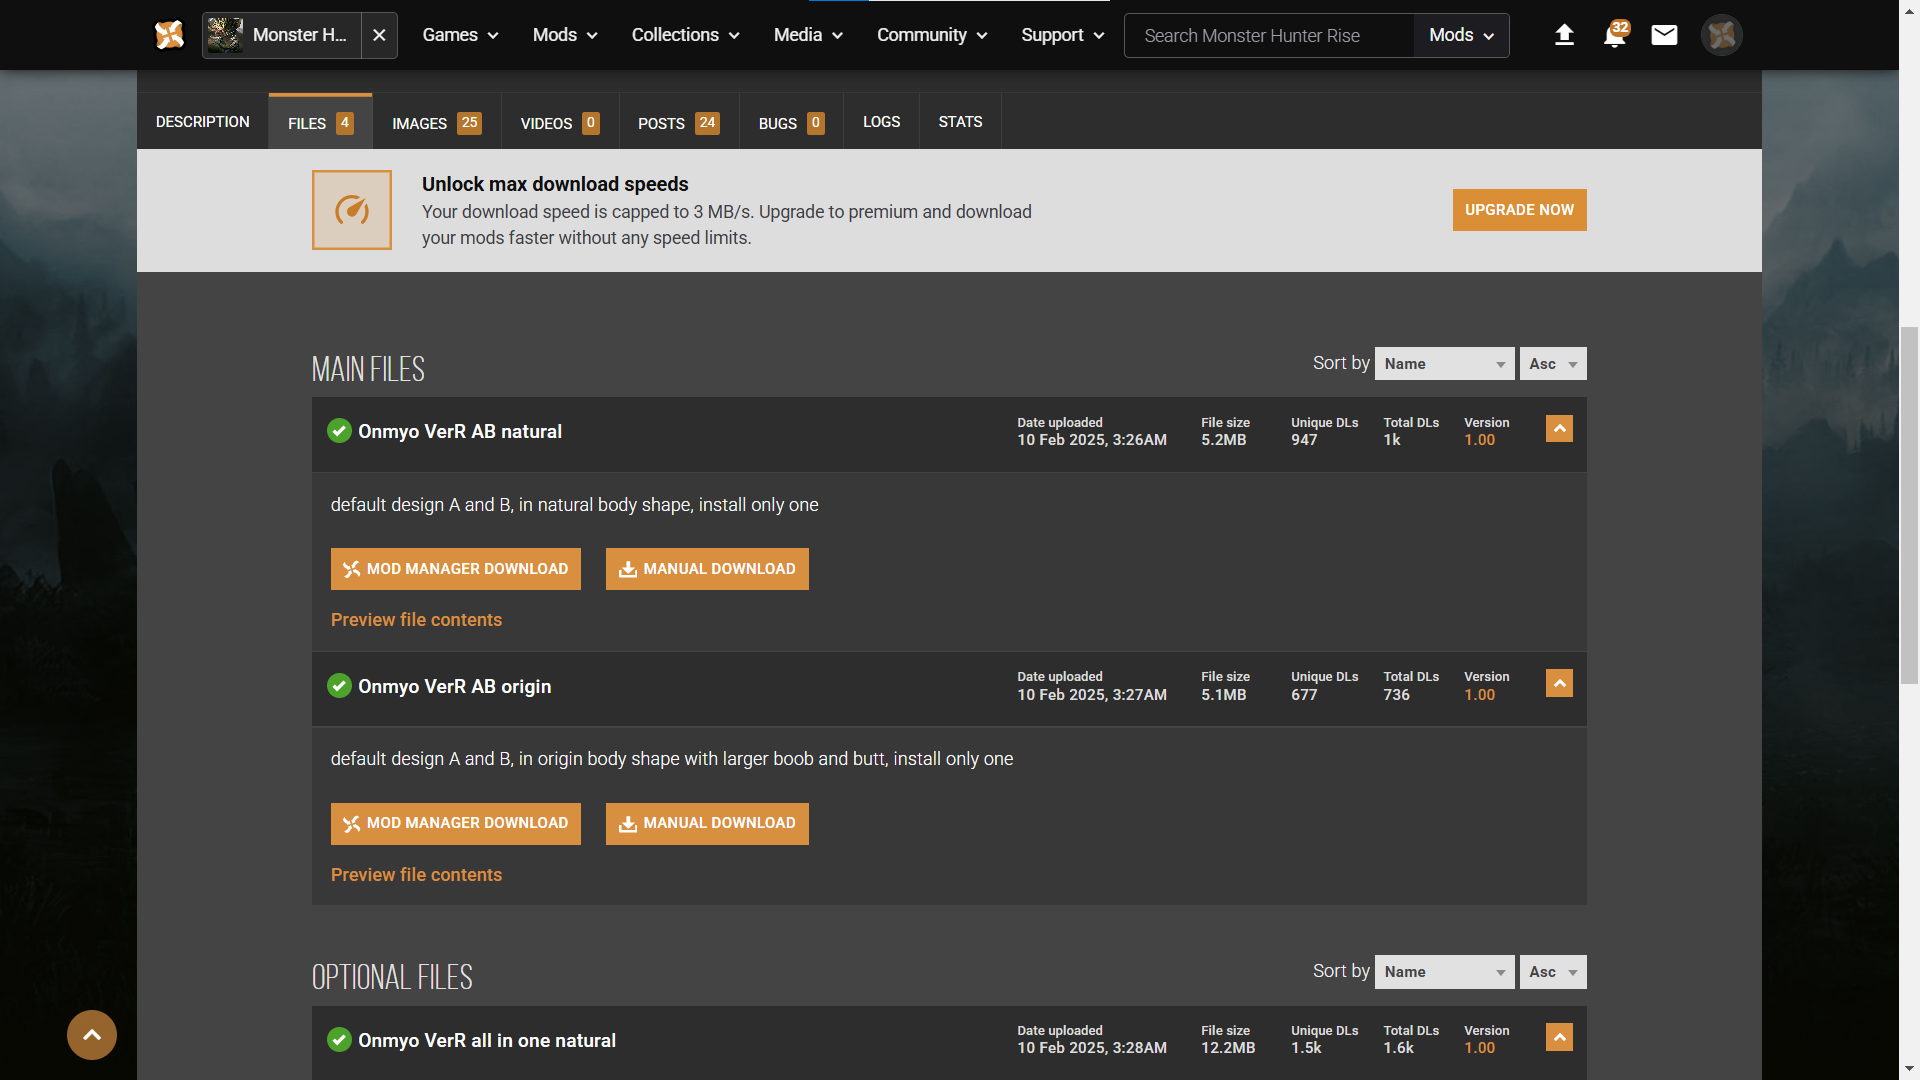Click the Nexus Mods logo icon
This screenshot has width=1920, height=1080.
pos(169,35)
